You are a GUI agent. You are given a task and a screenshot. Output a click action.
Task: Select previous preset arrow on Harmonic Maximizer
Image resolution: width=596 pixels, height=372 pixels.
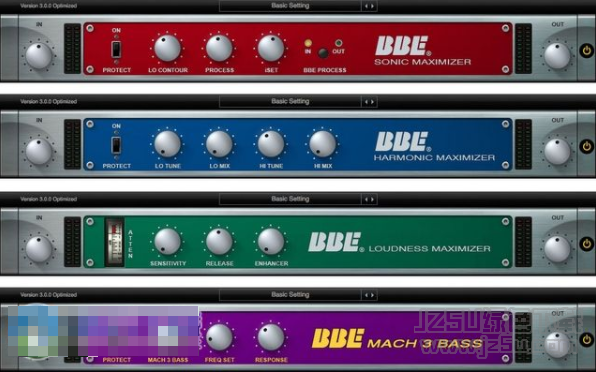366,102
